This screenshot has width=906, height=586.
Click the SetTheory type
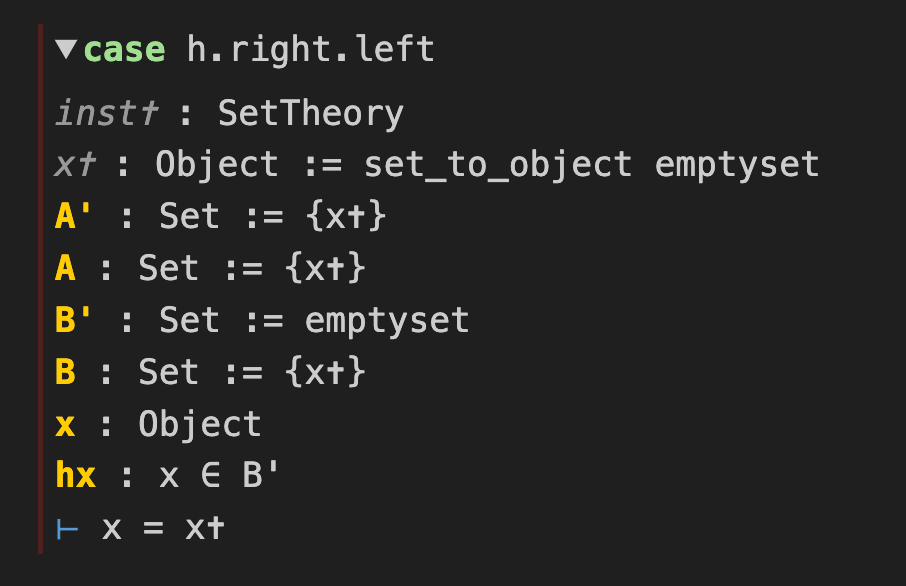click(x=310, y=113)
